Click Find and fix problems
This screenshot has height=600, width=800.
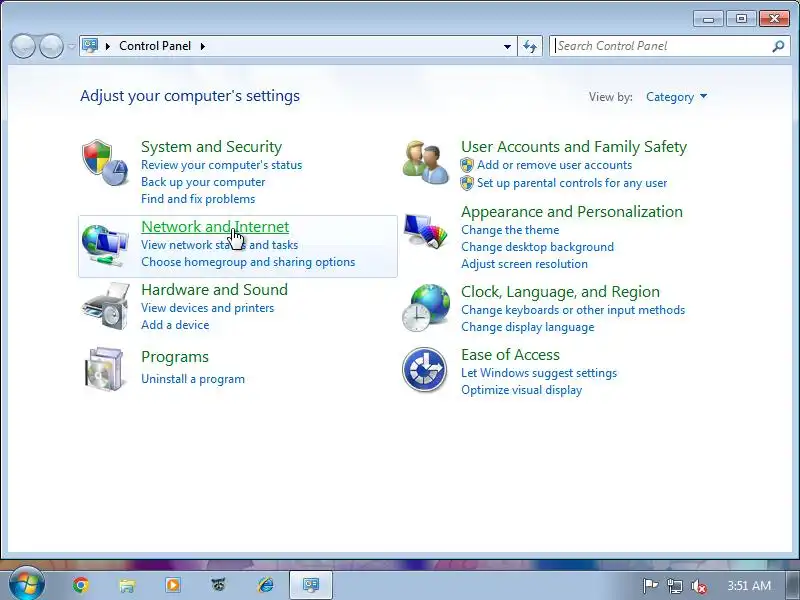tap(198, 199)
